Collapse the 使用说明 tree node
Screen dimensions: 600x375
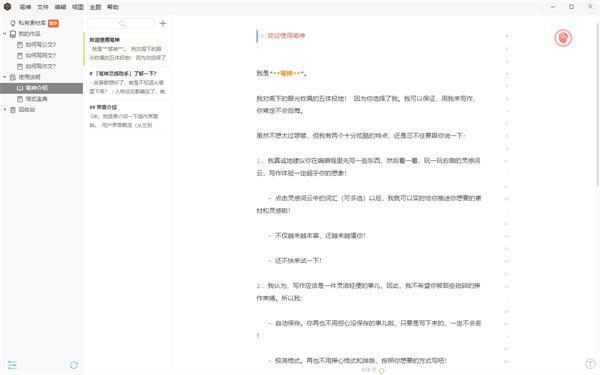[x=5, y=77]
